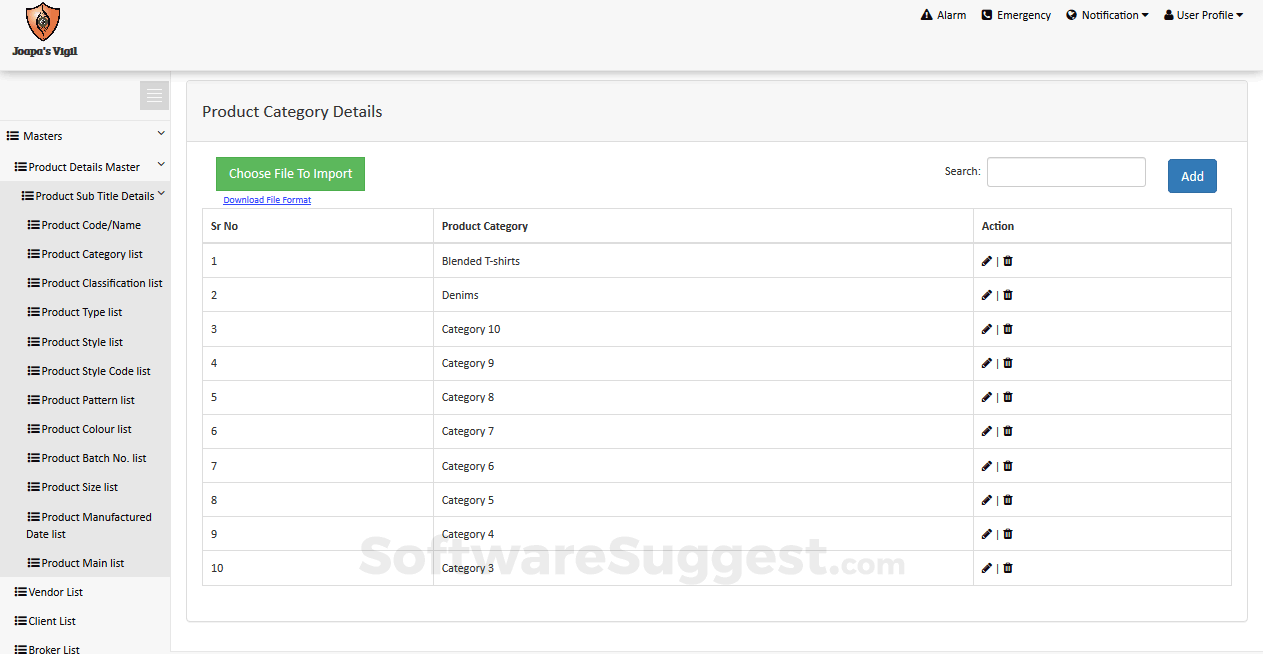Viewport: 1263px width, 654px height.
Task: Click the edit pencil icon for Category 10
Action: coord(987,329)
